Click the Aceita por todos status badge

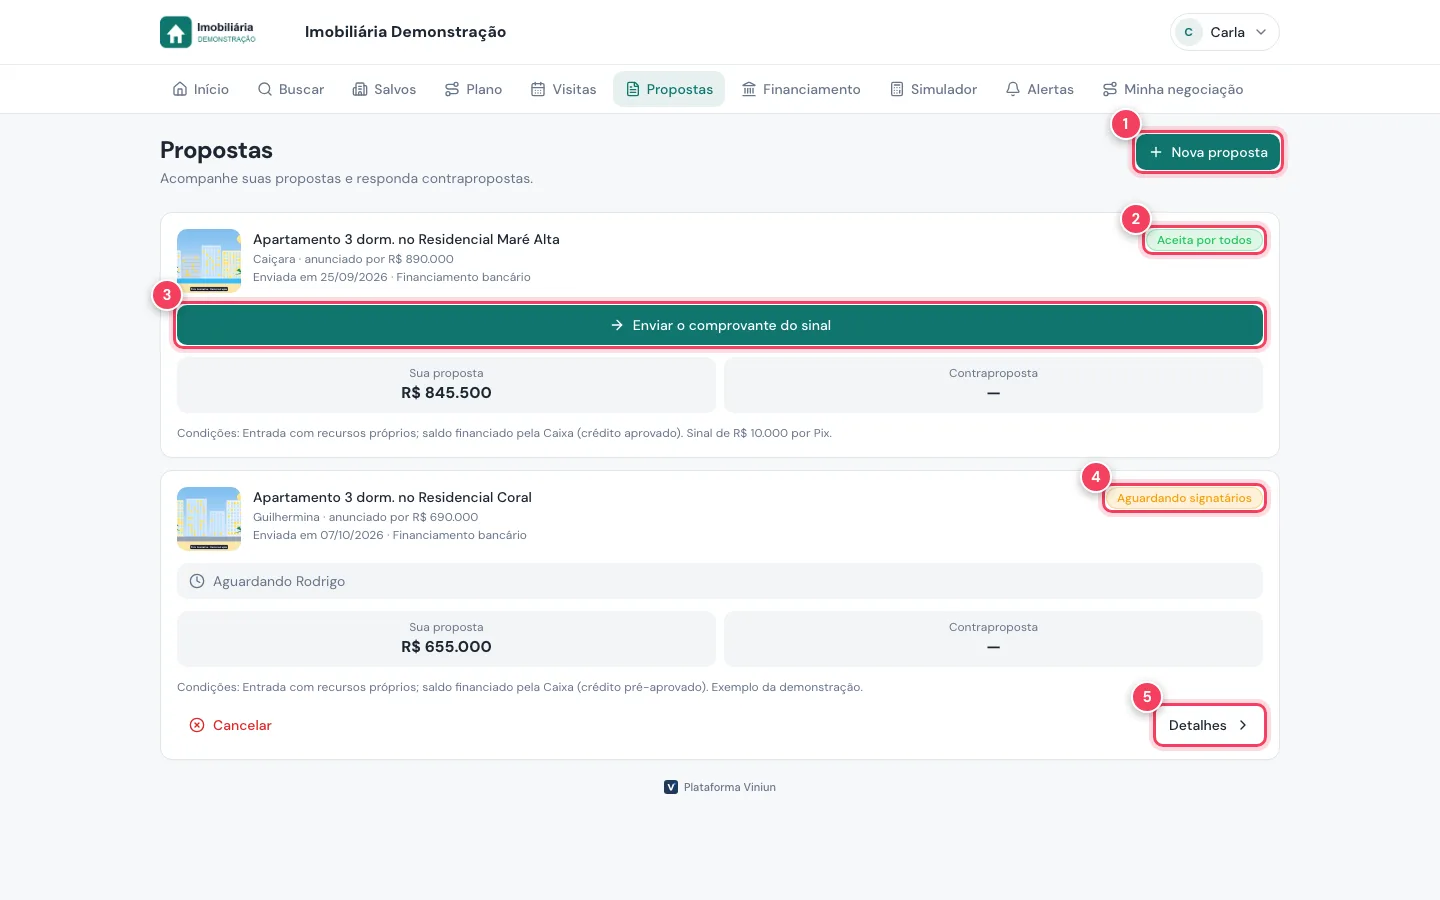coord(1204,240)
